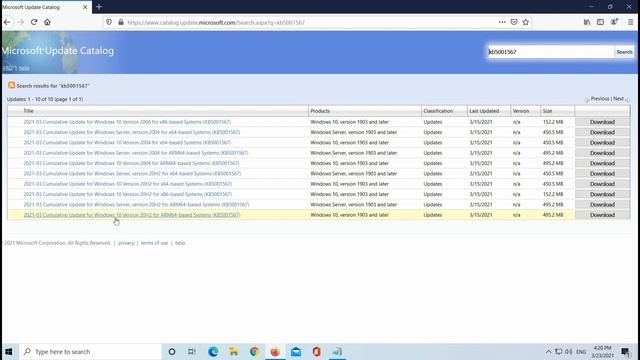Show site security padlock information
The width and height of the screenshot is (640, 360).
(121, 22)
